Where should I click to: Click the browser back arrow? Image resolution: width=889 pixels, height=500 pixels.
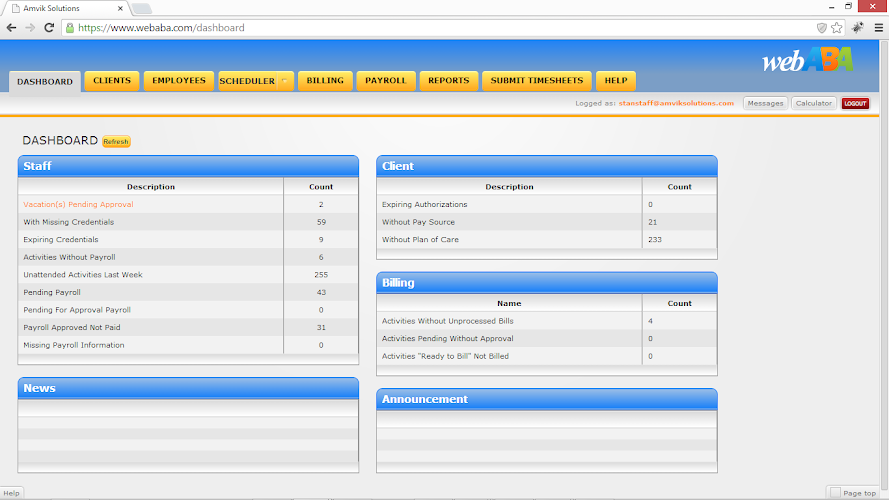[11, 28]
